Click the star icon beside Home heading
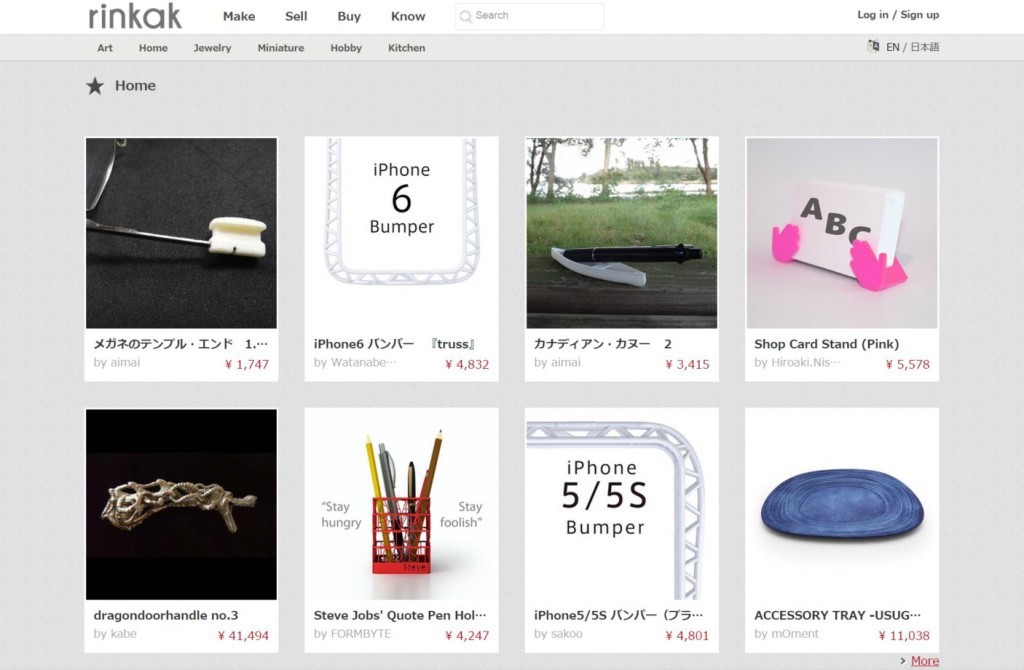Screen dimensions: 1024x670 pos(95,86)
